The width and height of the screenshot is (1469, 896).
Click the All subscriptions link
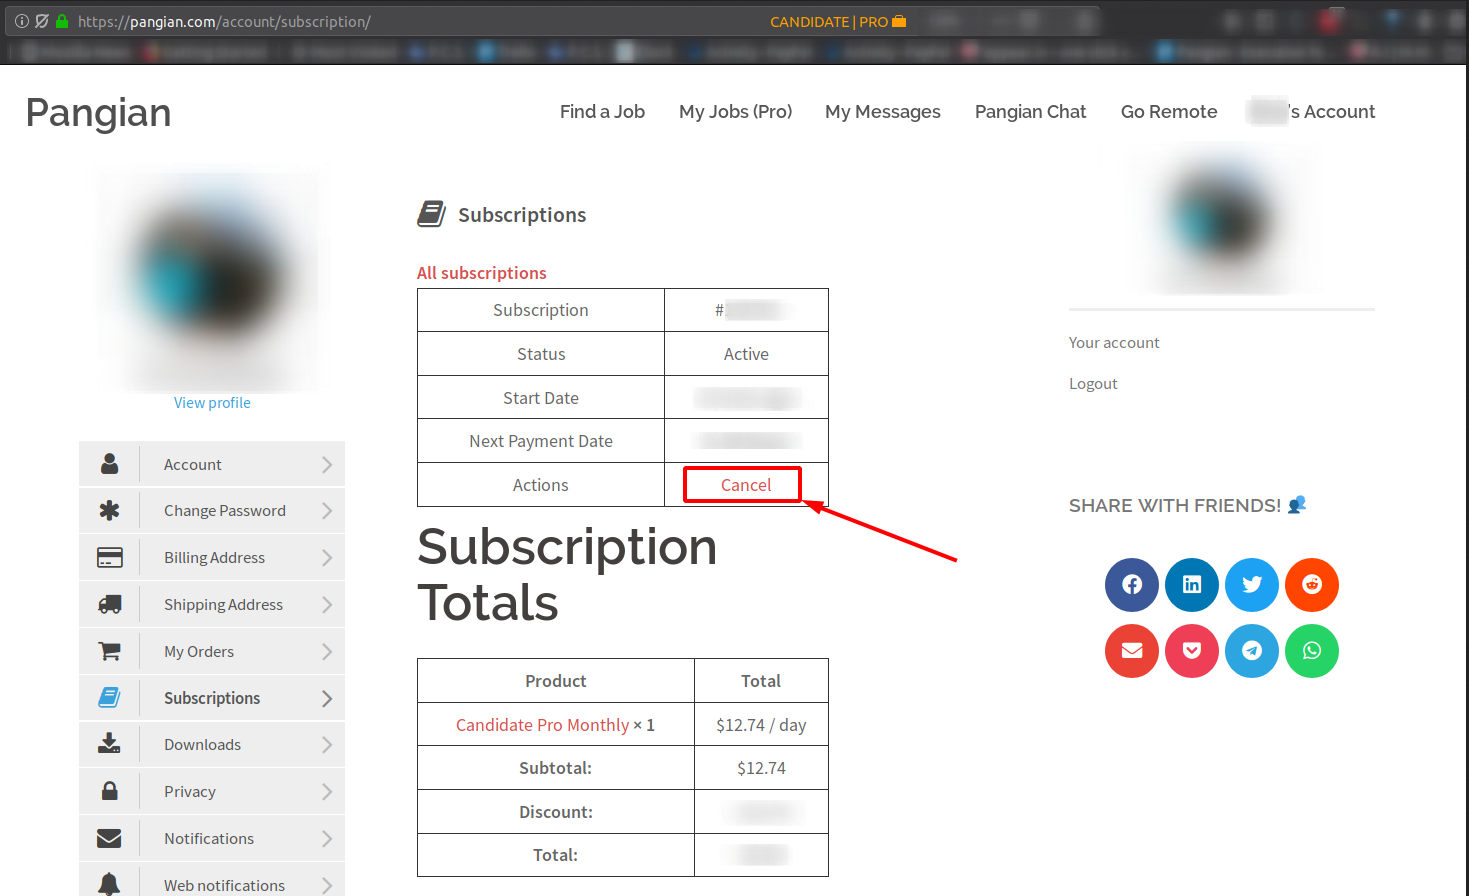[x=481, y=273]
